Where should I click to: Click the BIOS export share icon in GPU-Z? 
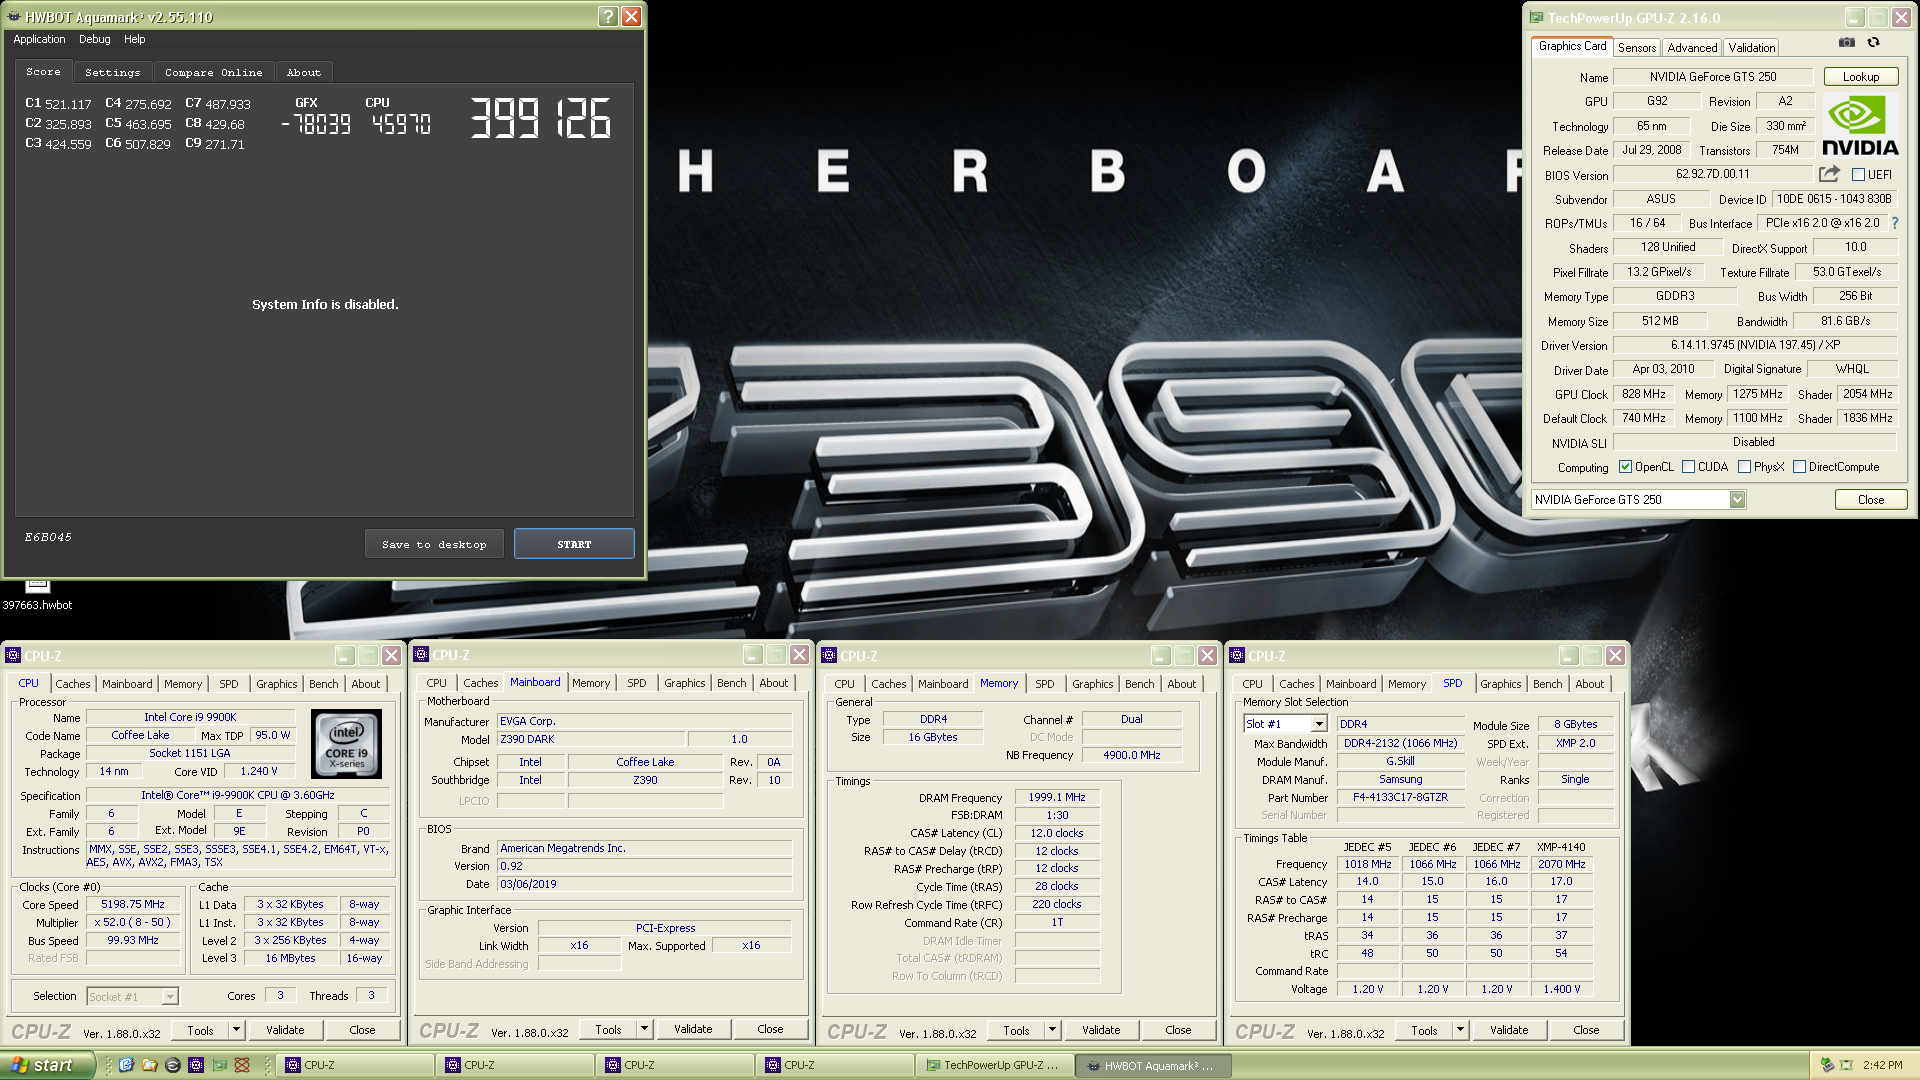click(x=1829, y=174)
